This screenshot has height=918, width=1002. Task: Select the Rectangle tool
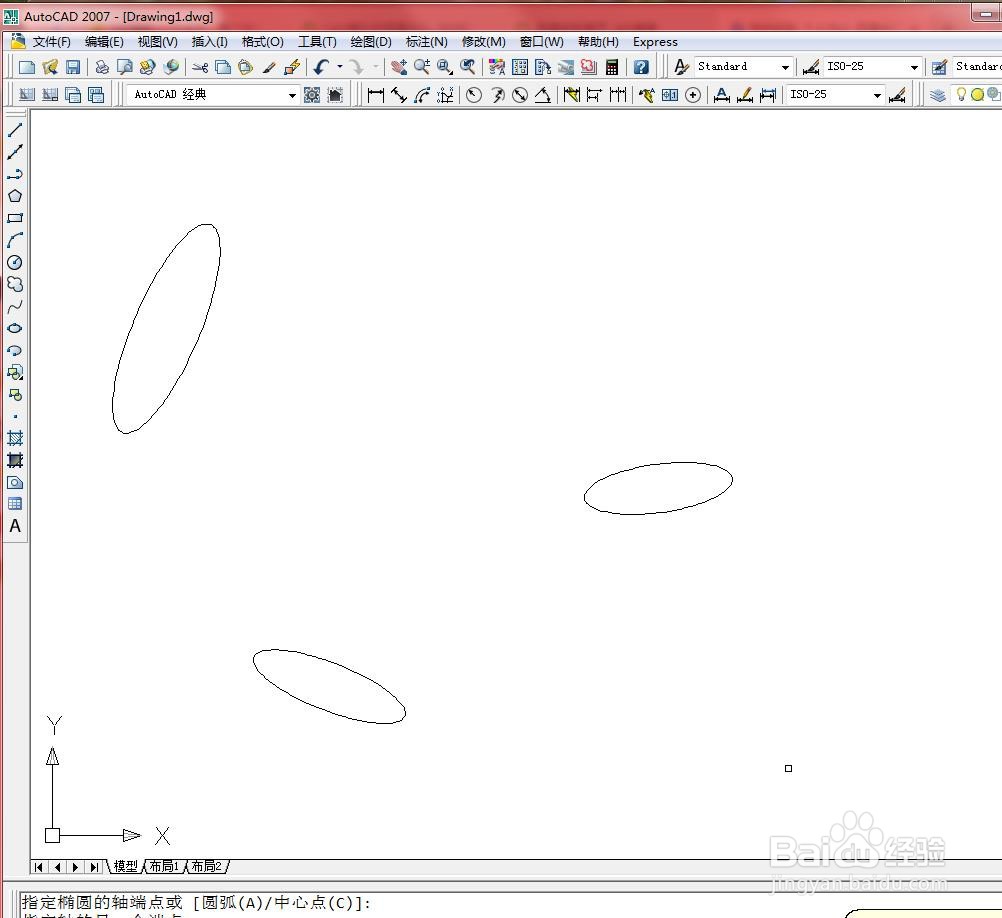click(x=15, y=218)
